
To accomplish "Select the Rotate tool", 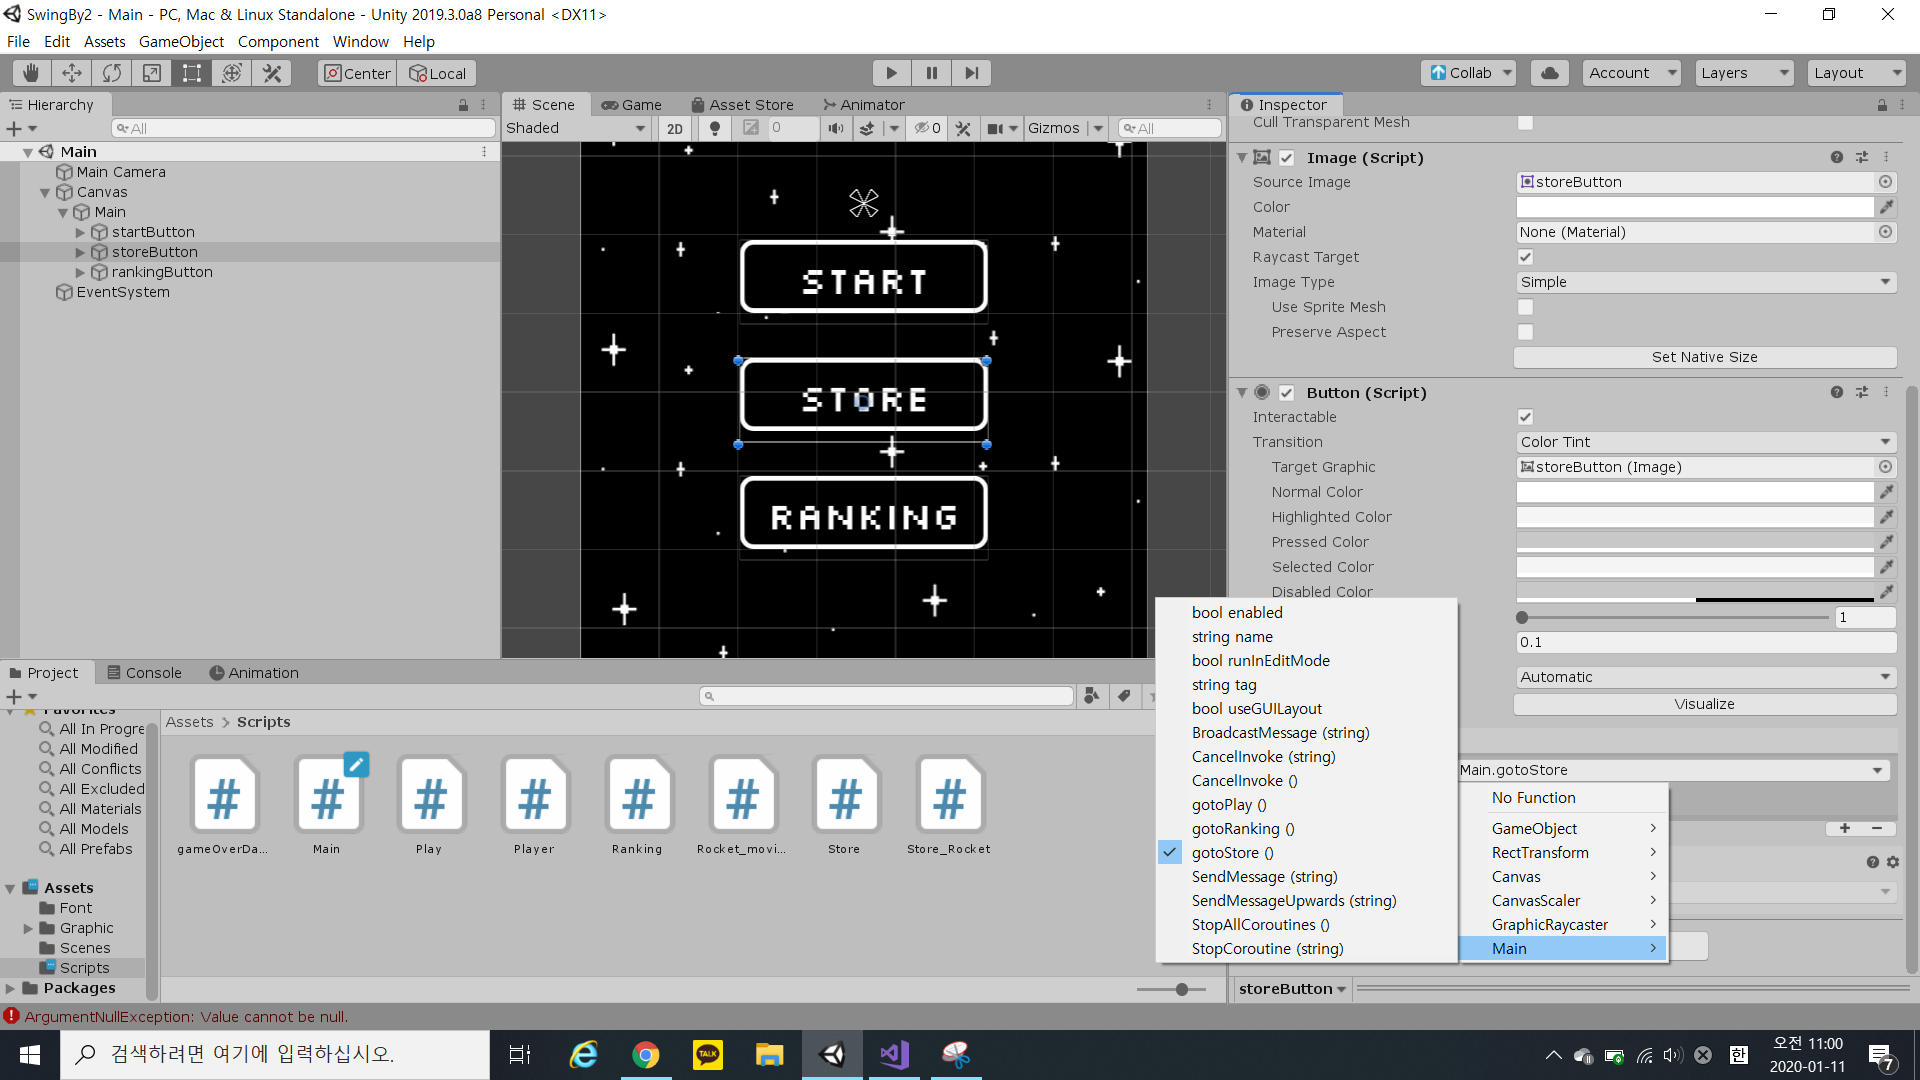I will pyautogui.click(x=111, y=73).
